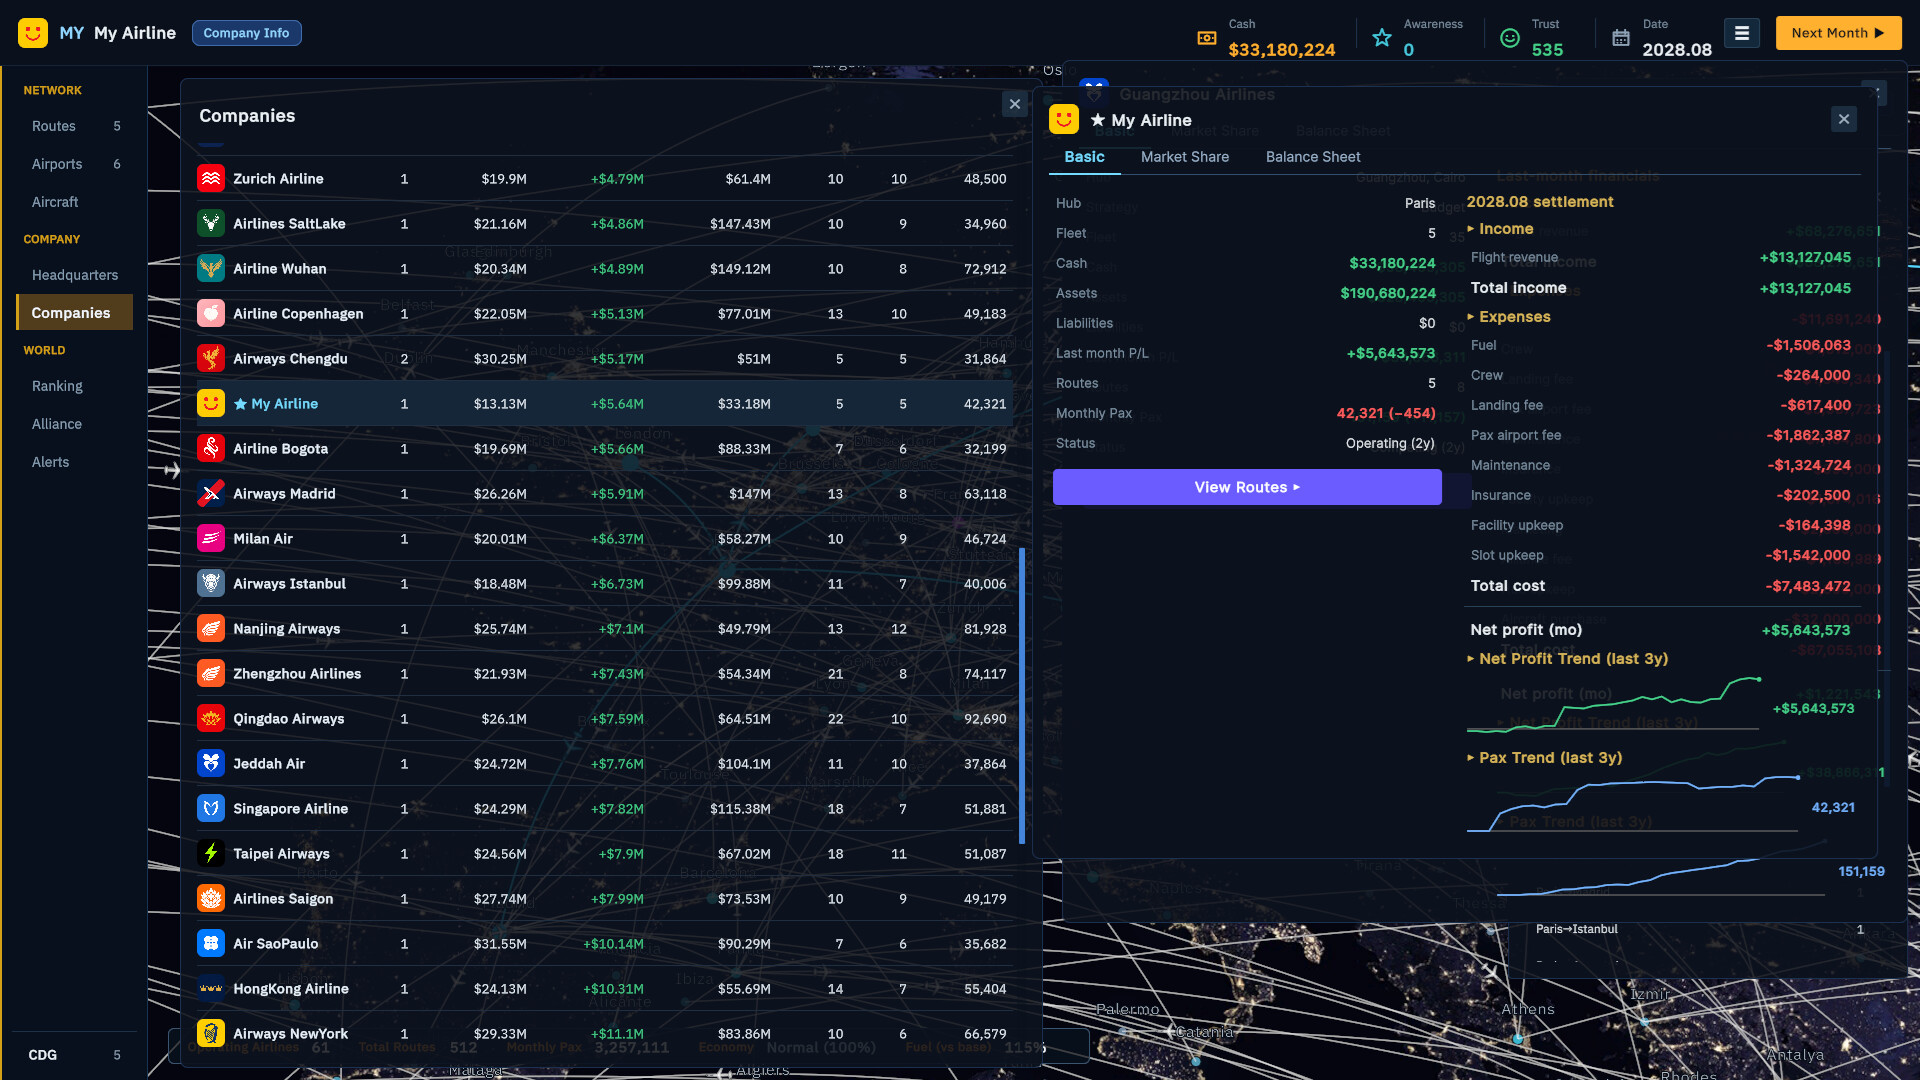Click the Singapore Airline logo icon

(211, 809)
